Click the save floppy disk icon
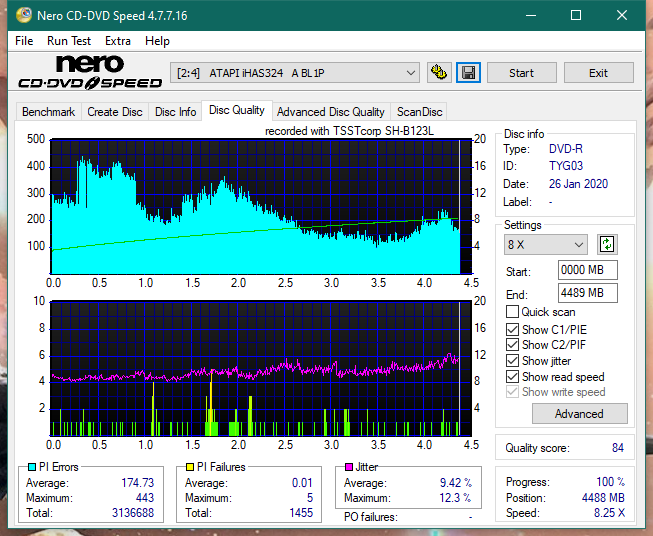The width and height of the screenshot is (653, 536). (x=469, y=73)
